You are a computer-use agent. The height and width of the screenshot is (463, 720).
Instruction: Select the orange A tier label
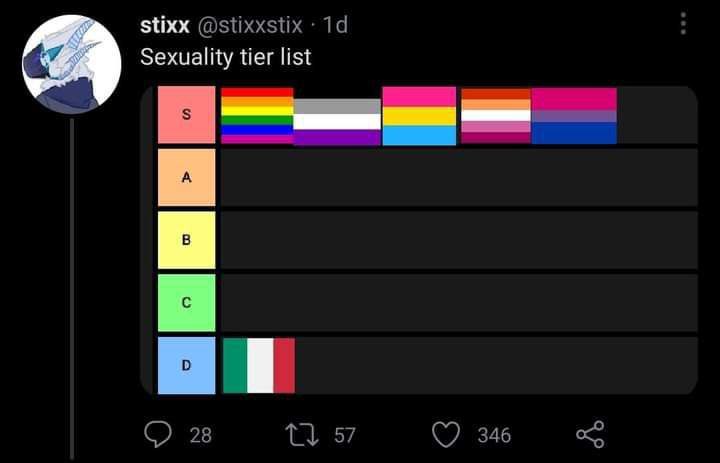186,177
